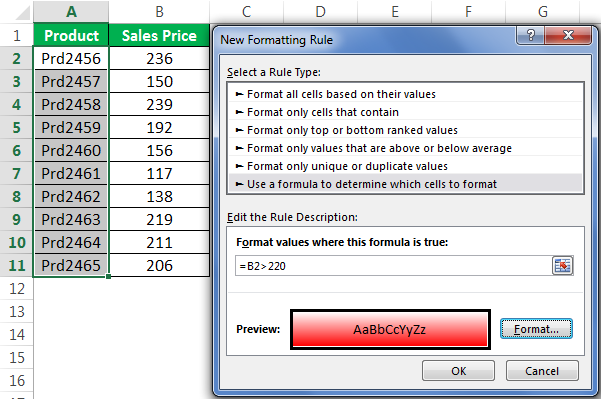The height and width of the screenshot is (399, 601).
Task: Select row 2 header
Action: click(16, 58)
